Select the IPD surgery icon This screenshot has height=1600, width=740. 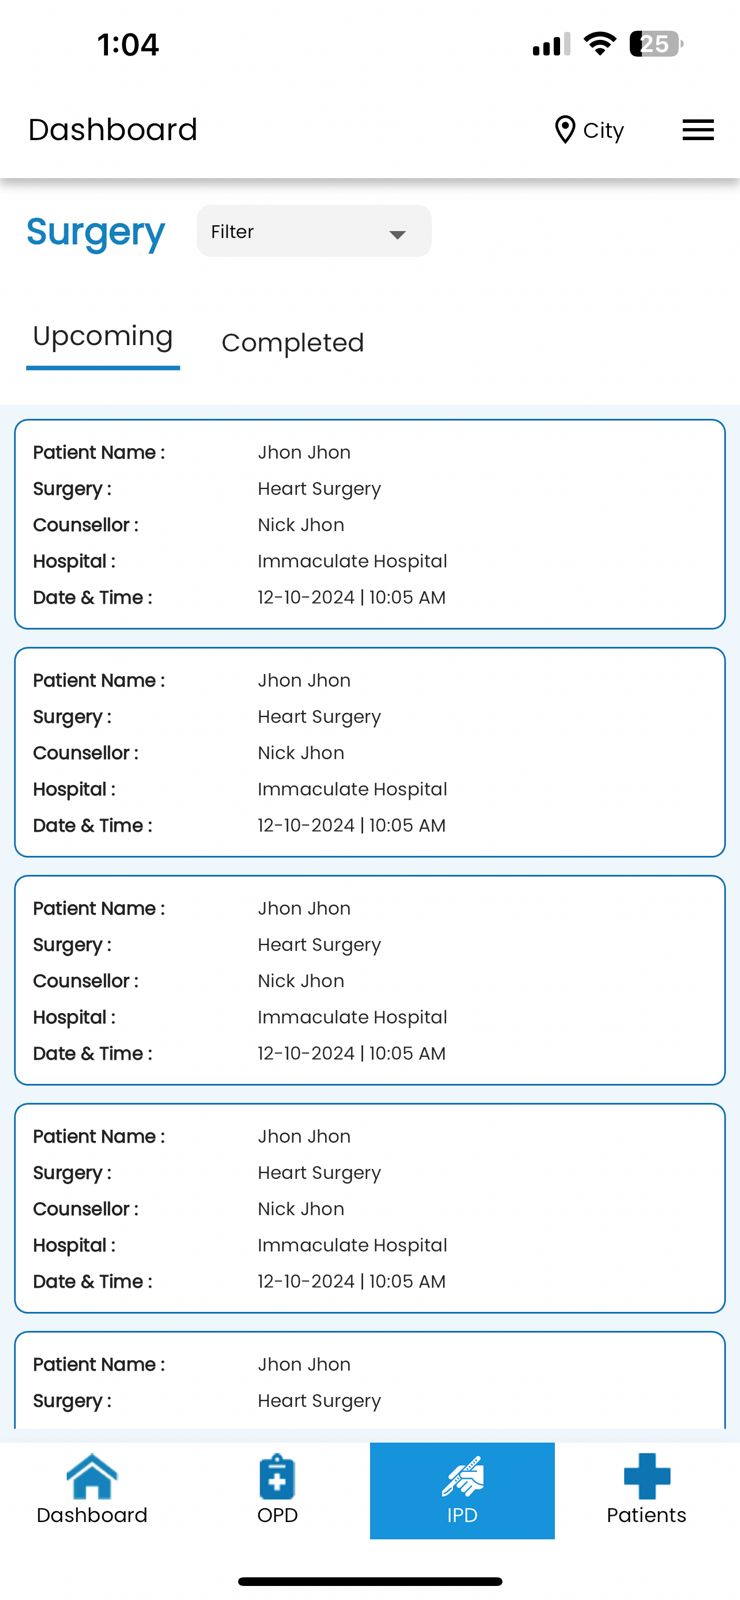pyautogui.click(x=462, y=1477)
